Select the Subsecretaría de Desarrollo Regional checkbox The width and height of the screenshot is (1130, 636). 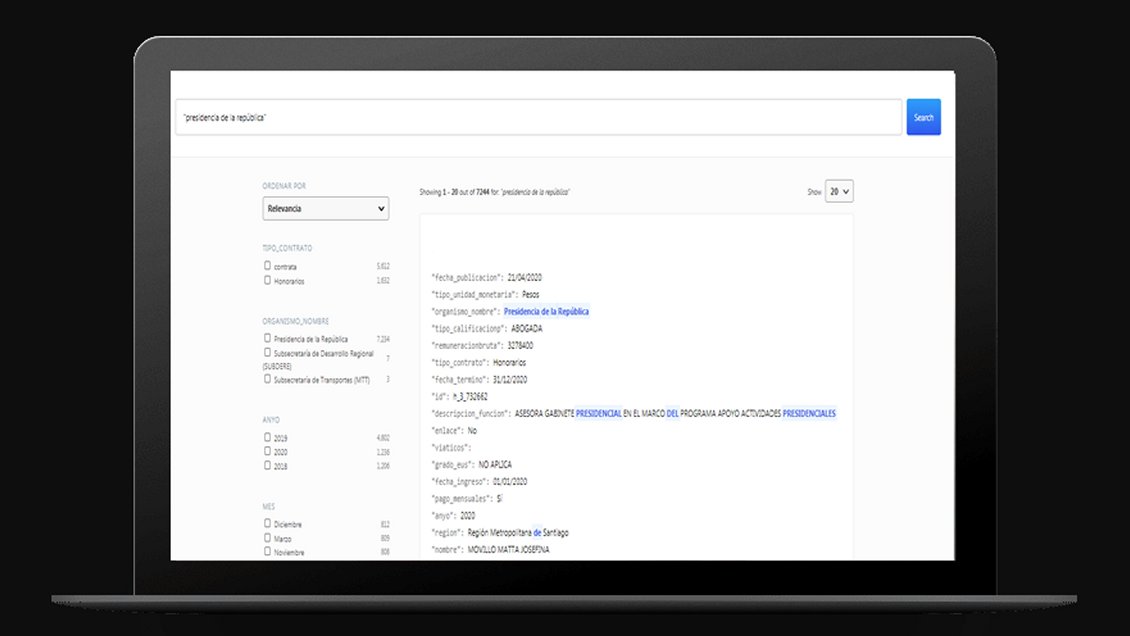point(267,352)
